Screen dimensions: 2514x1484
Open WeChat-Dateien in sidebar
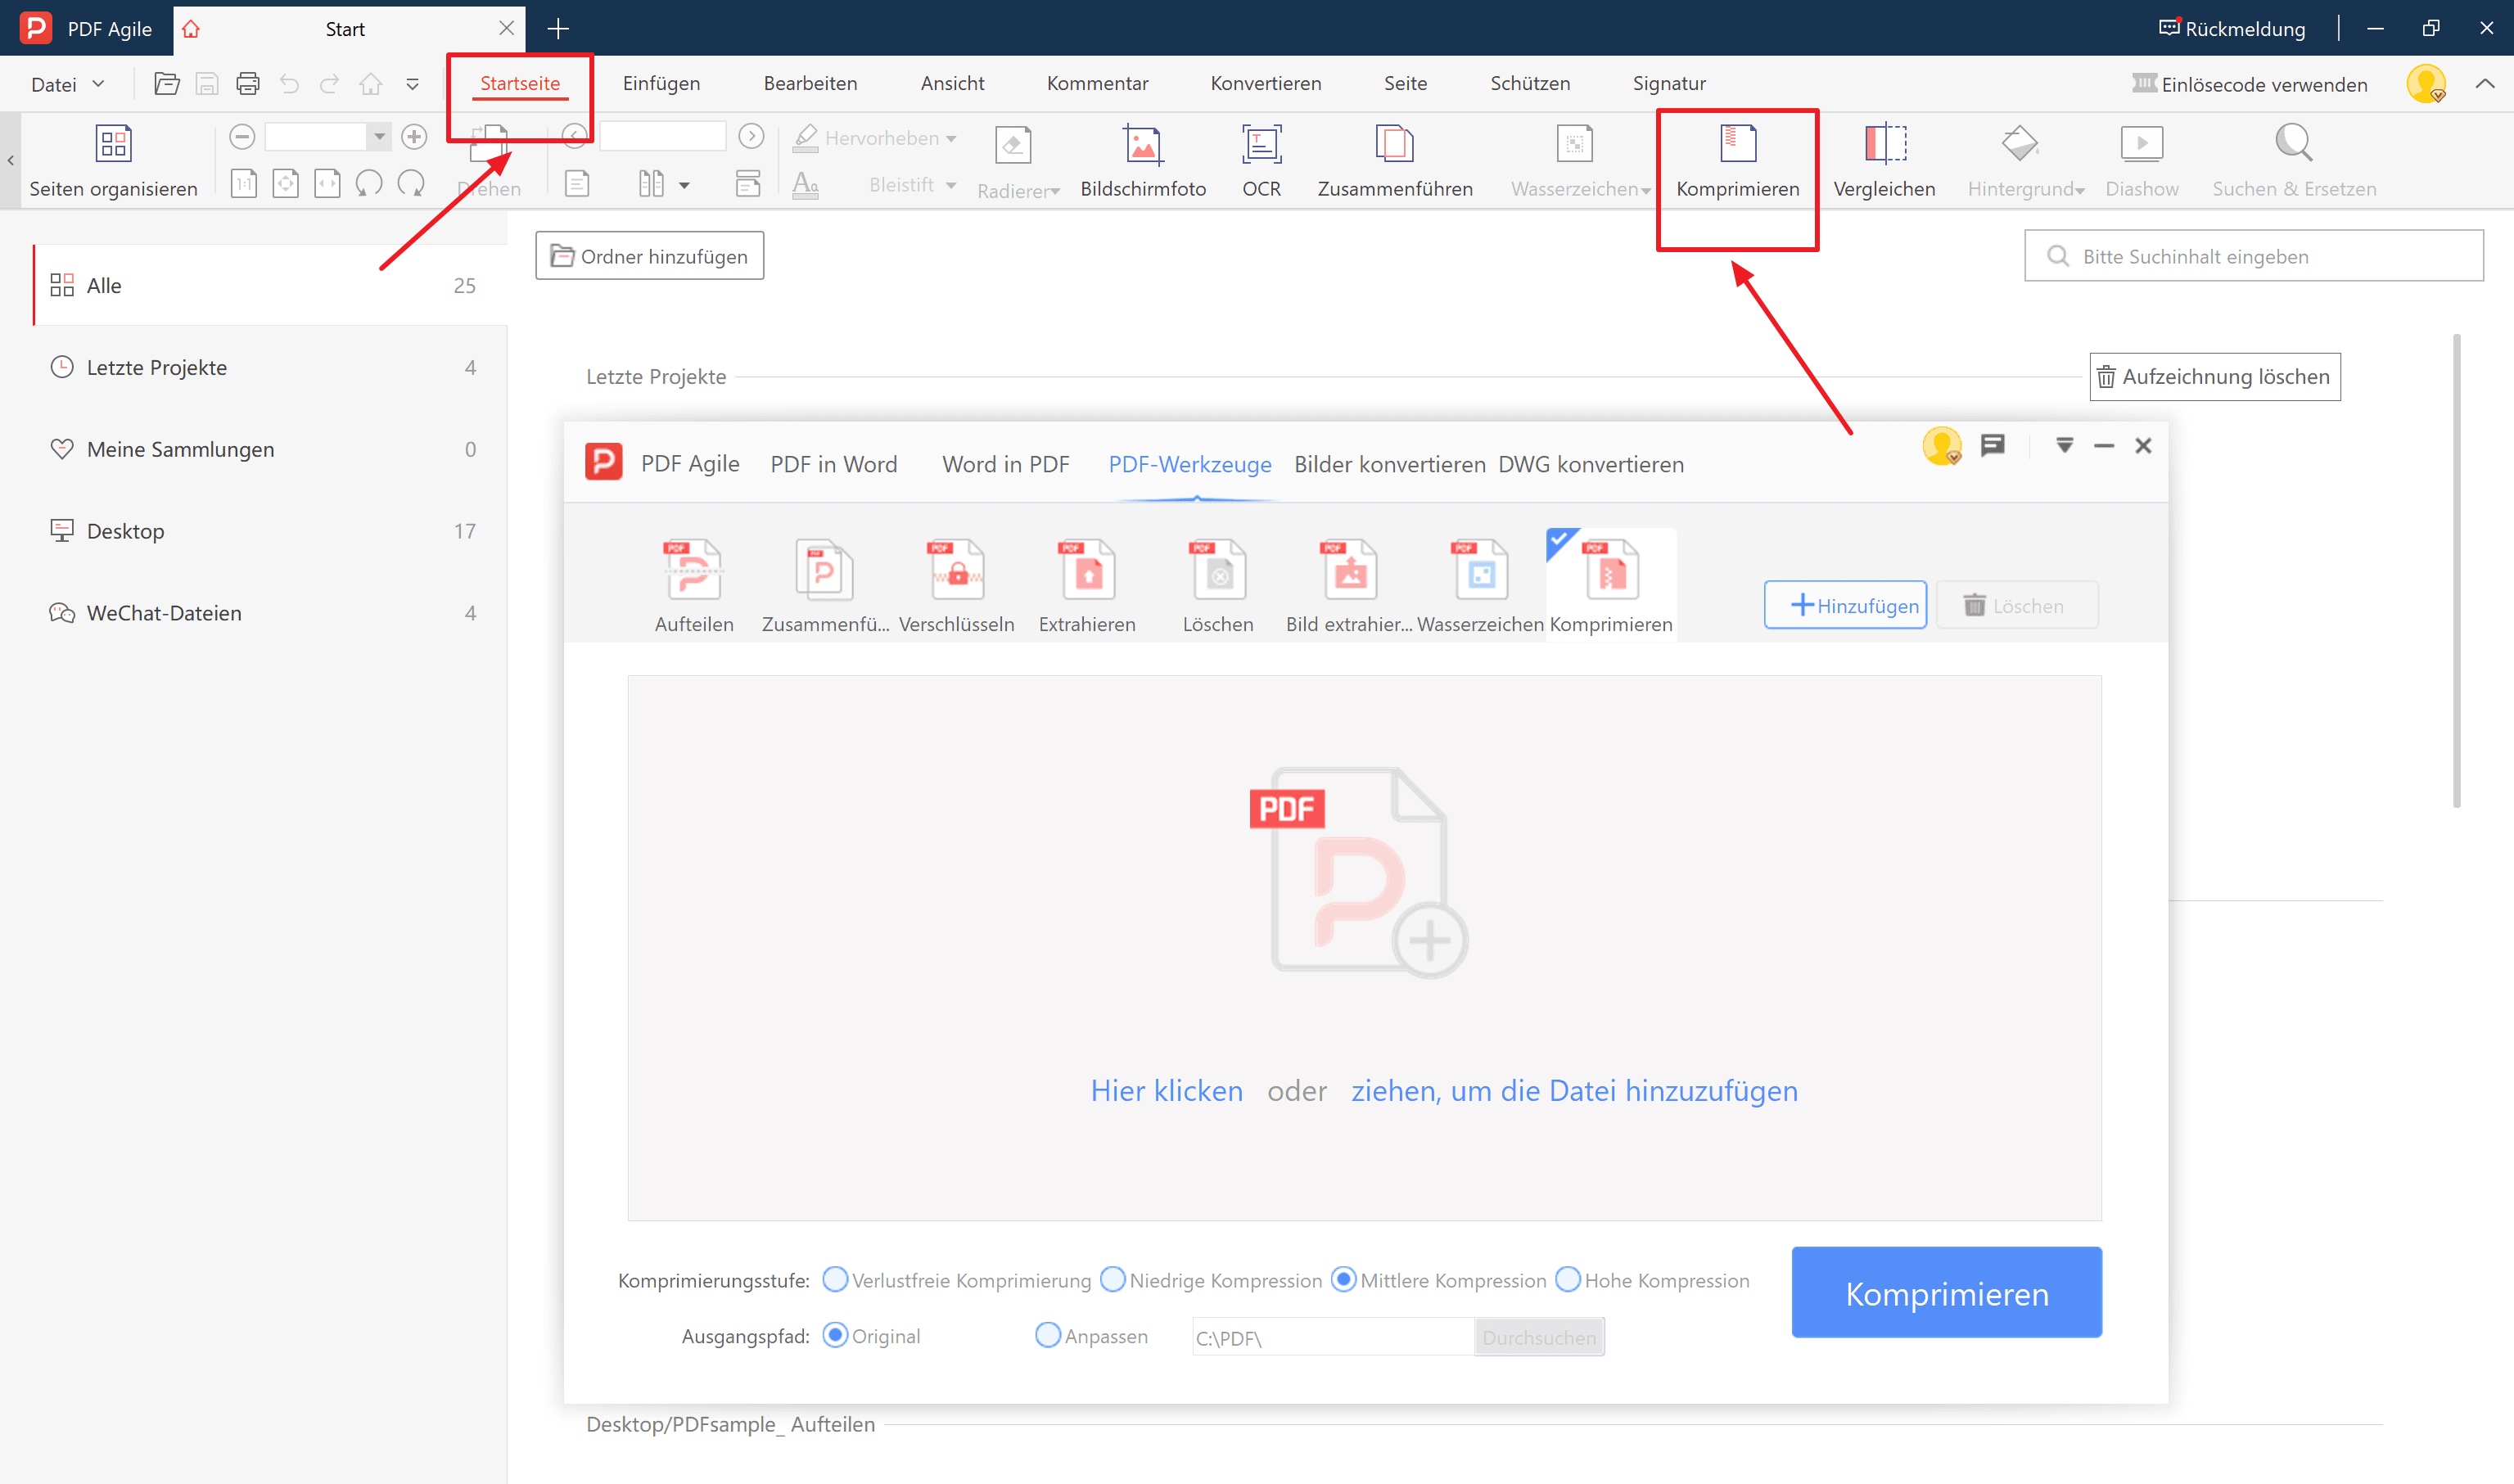[270, 613]
